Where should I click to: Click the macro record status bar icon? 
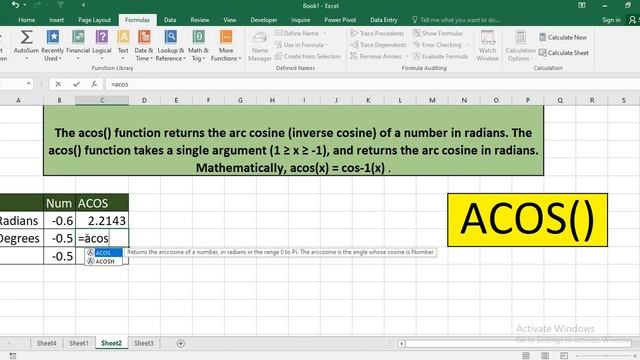coord(13,356)
